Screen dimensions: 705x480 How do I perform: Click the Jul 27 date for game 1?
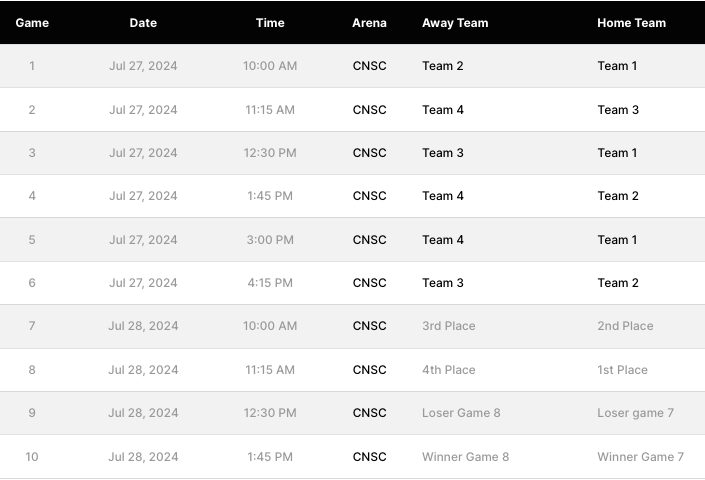143,66
